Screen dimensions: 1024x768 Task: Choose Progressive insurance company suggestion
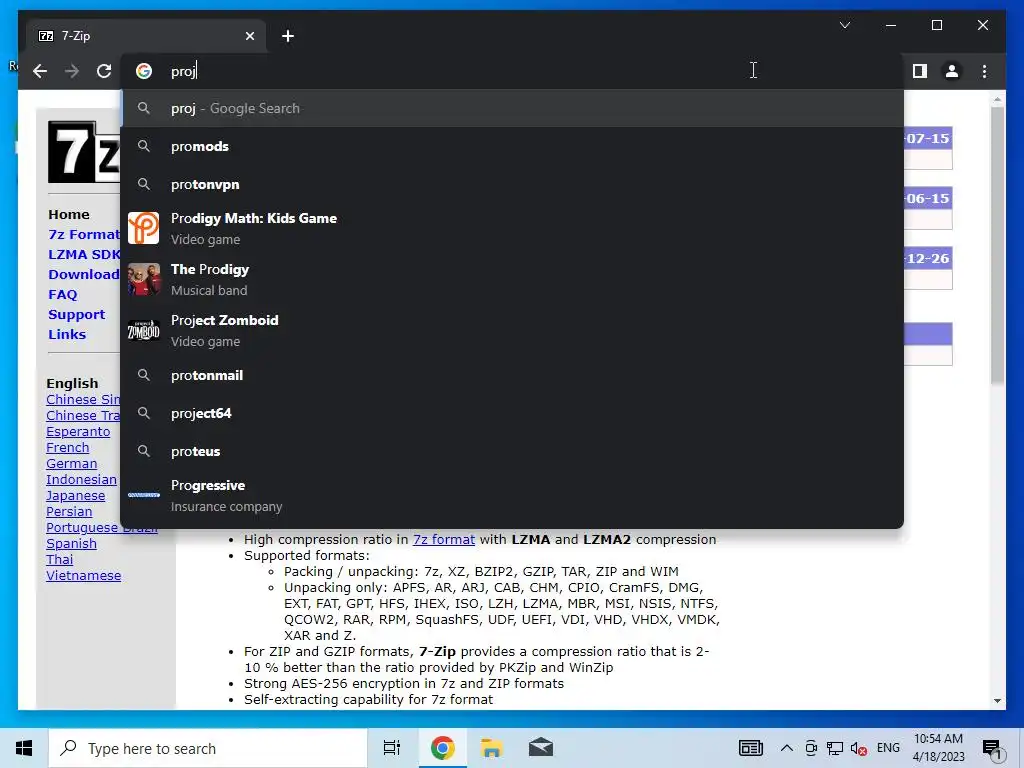click(513, 496)
